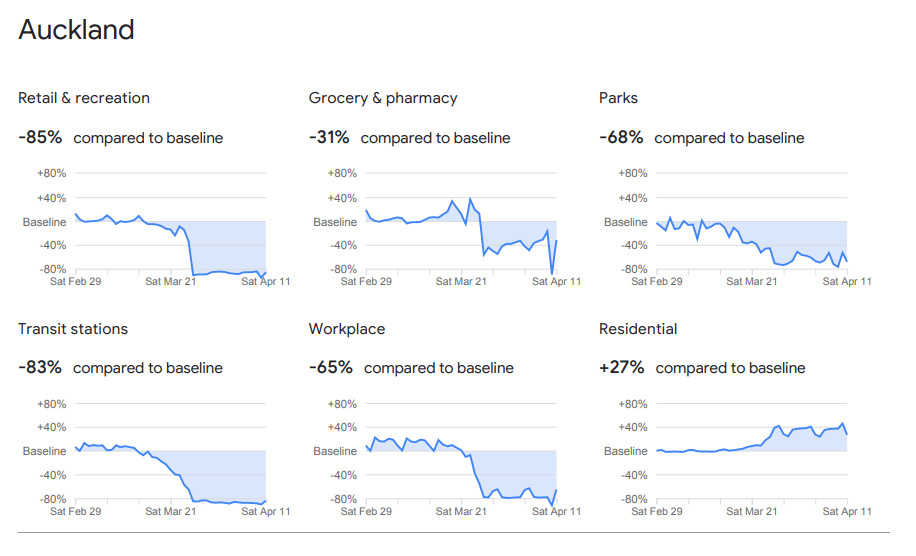The width and height of the screenshot is (916, 556).
Task: Select the +27% residential figure
Action: pyautogui.click(x=622, y=368)
